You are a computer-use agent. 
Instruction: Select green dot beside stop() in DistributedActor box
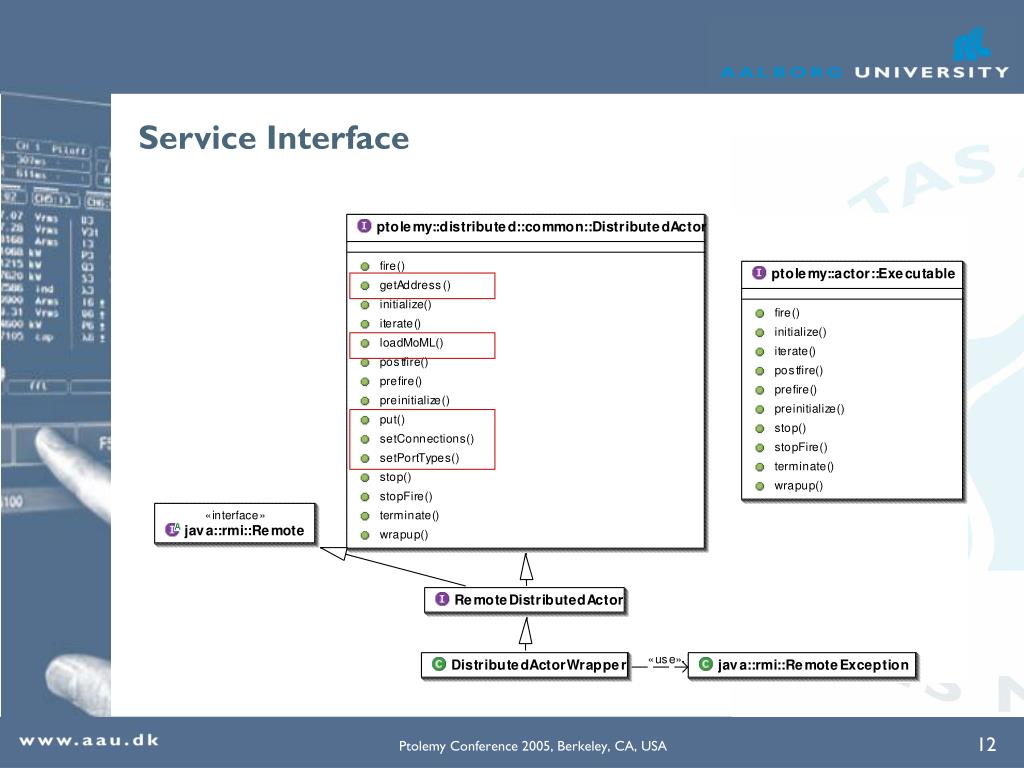tap(365, 477)
